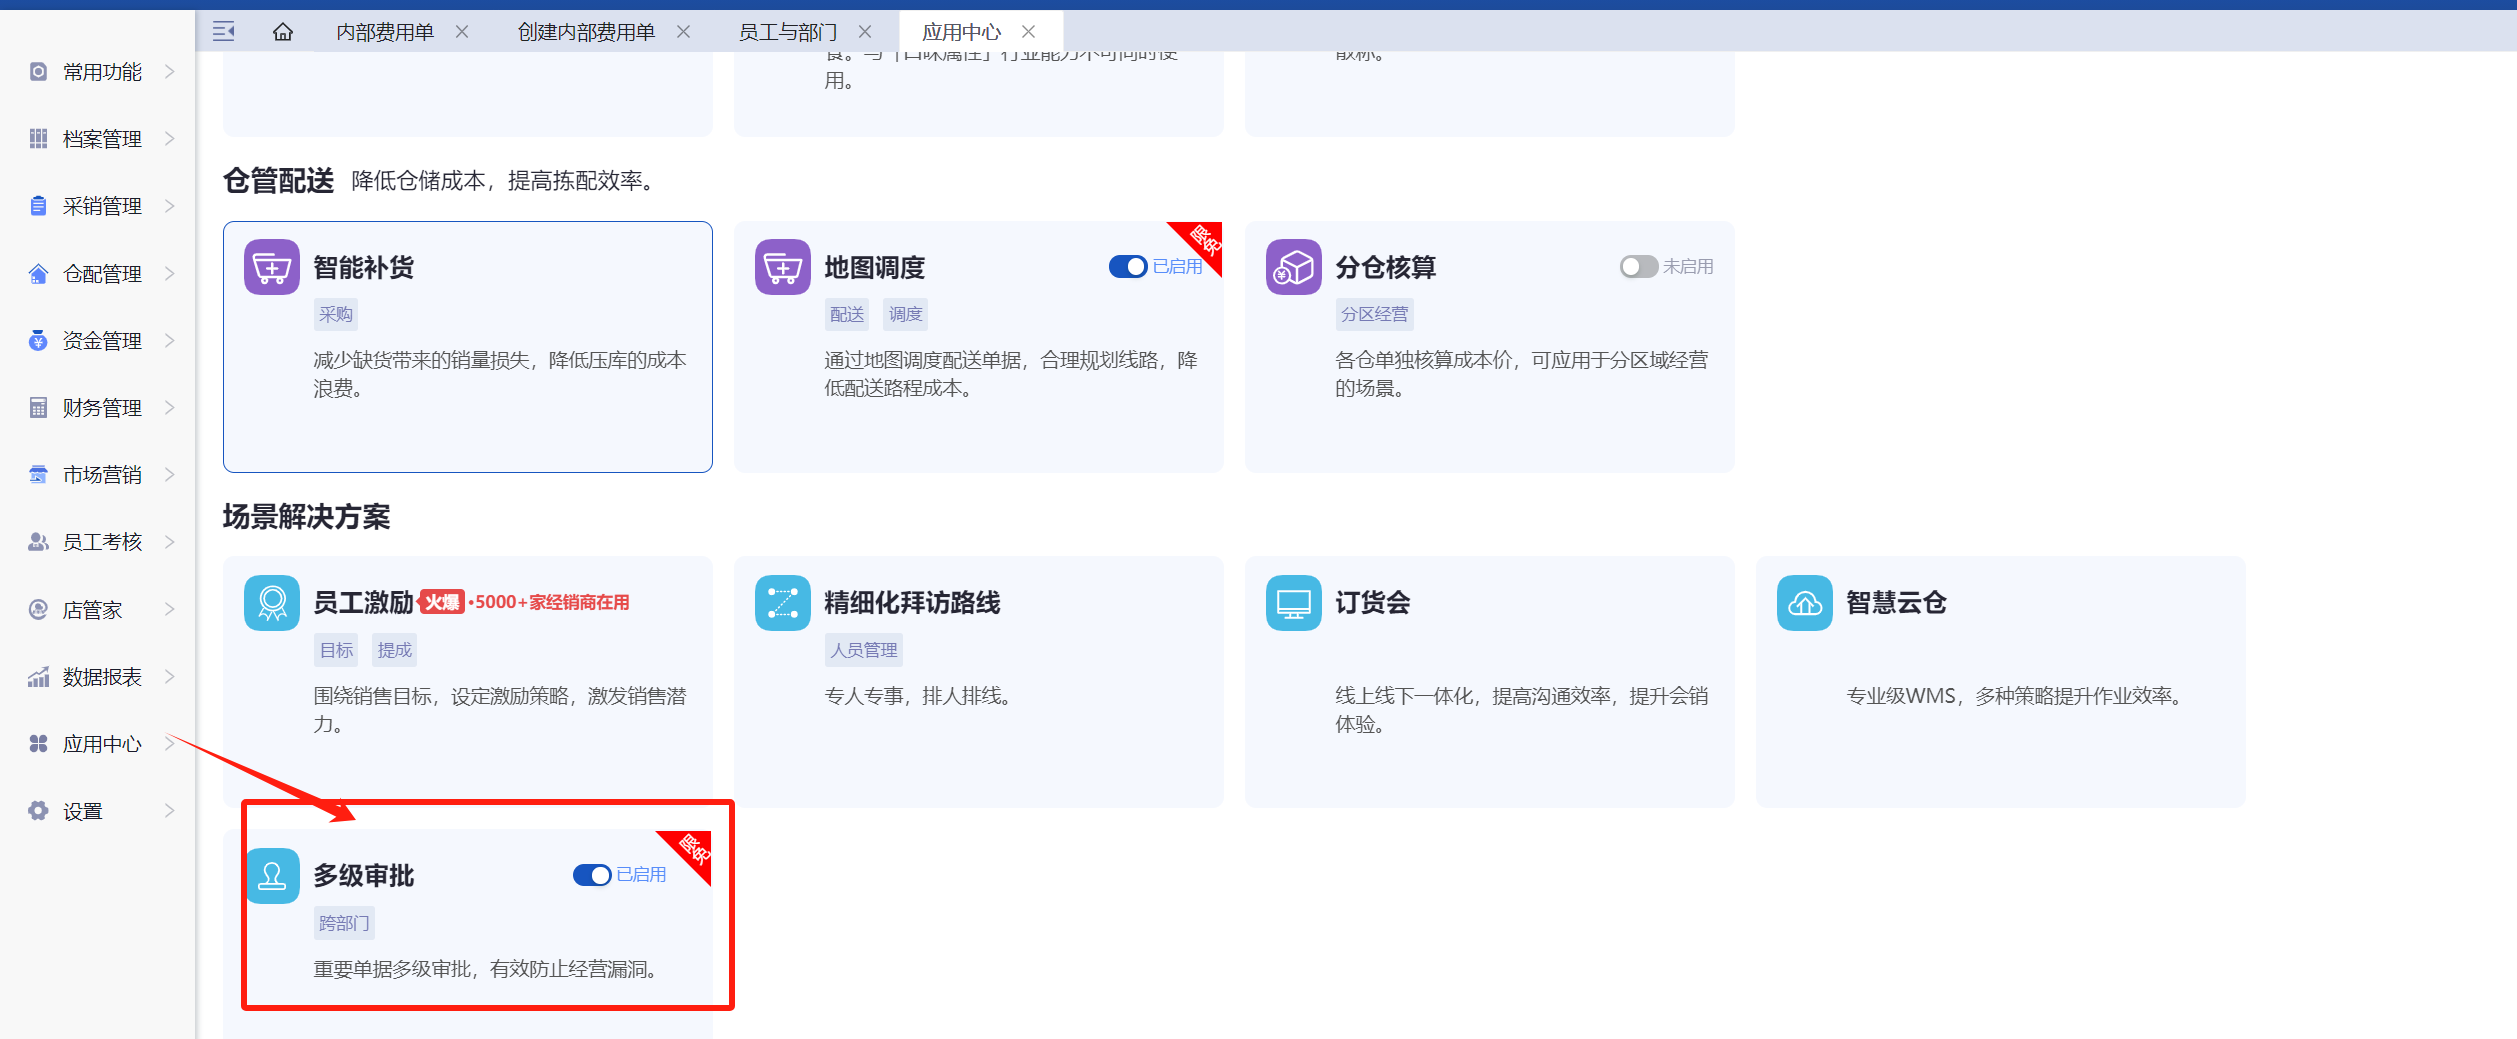Switch to the 员工与部门 tab

[787, 32]
